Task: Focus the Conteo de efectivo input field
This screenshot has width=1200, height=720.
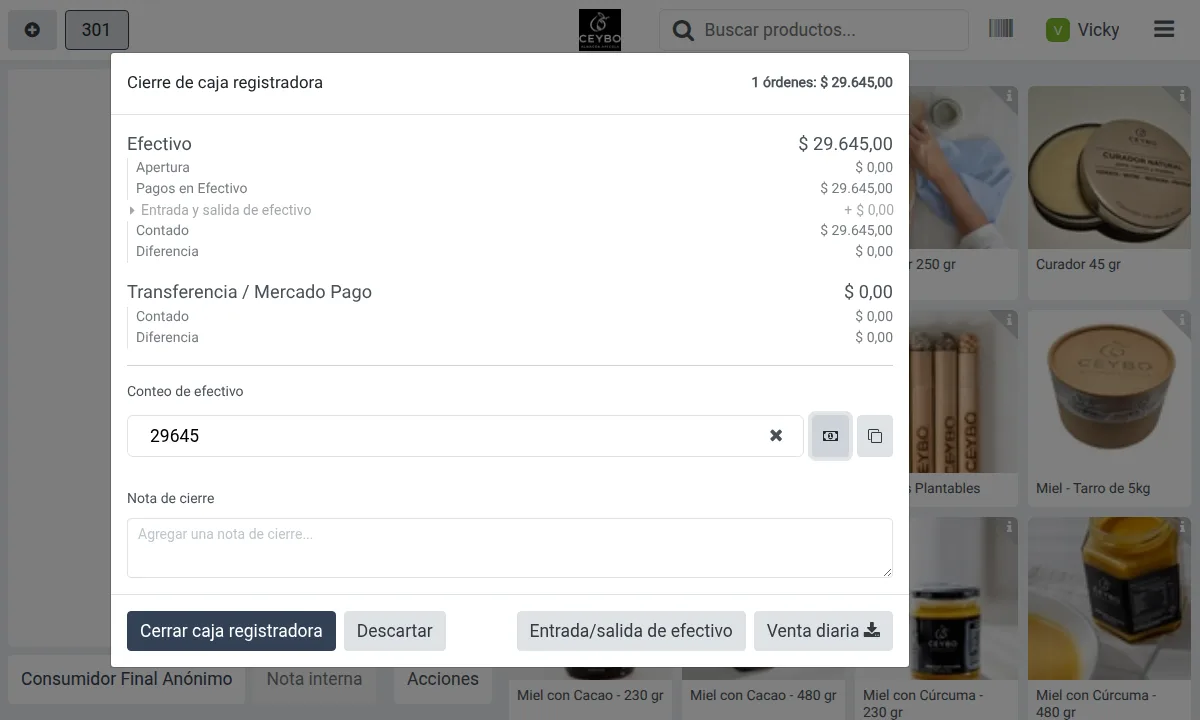Action: click(465, 436)
